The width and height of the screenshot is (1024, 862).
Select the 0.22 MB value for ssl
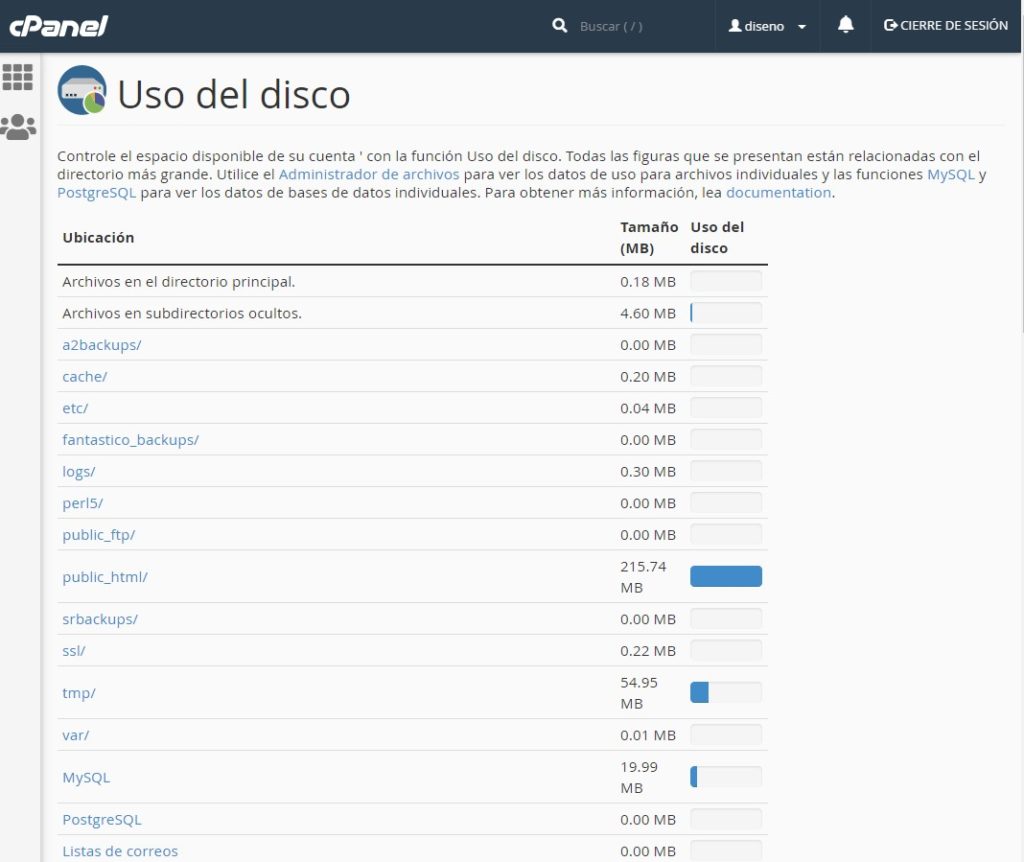click(648, 651)
